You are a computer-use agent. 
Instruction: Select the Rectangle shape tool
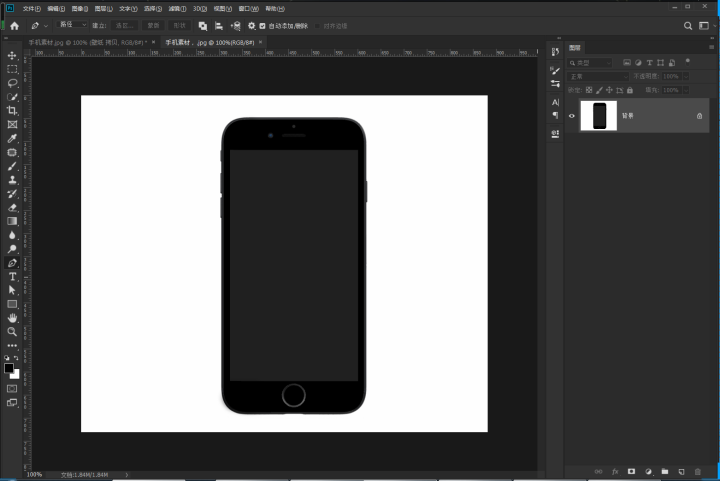12,304
